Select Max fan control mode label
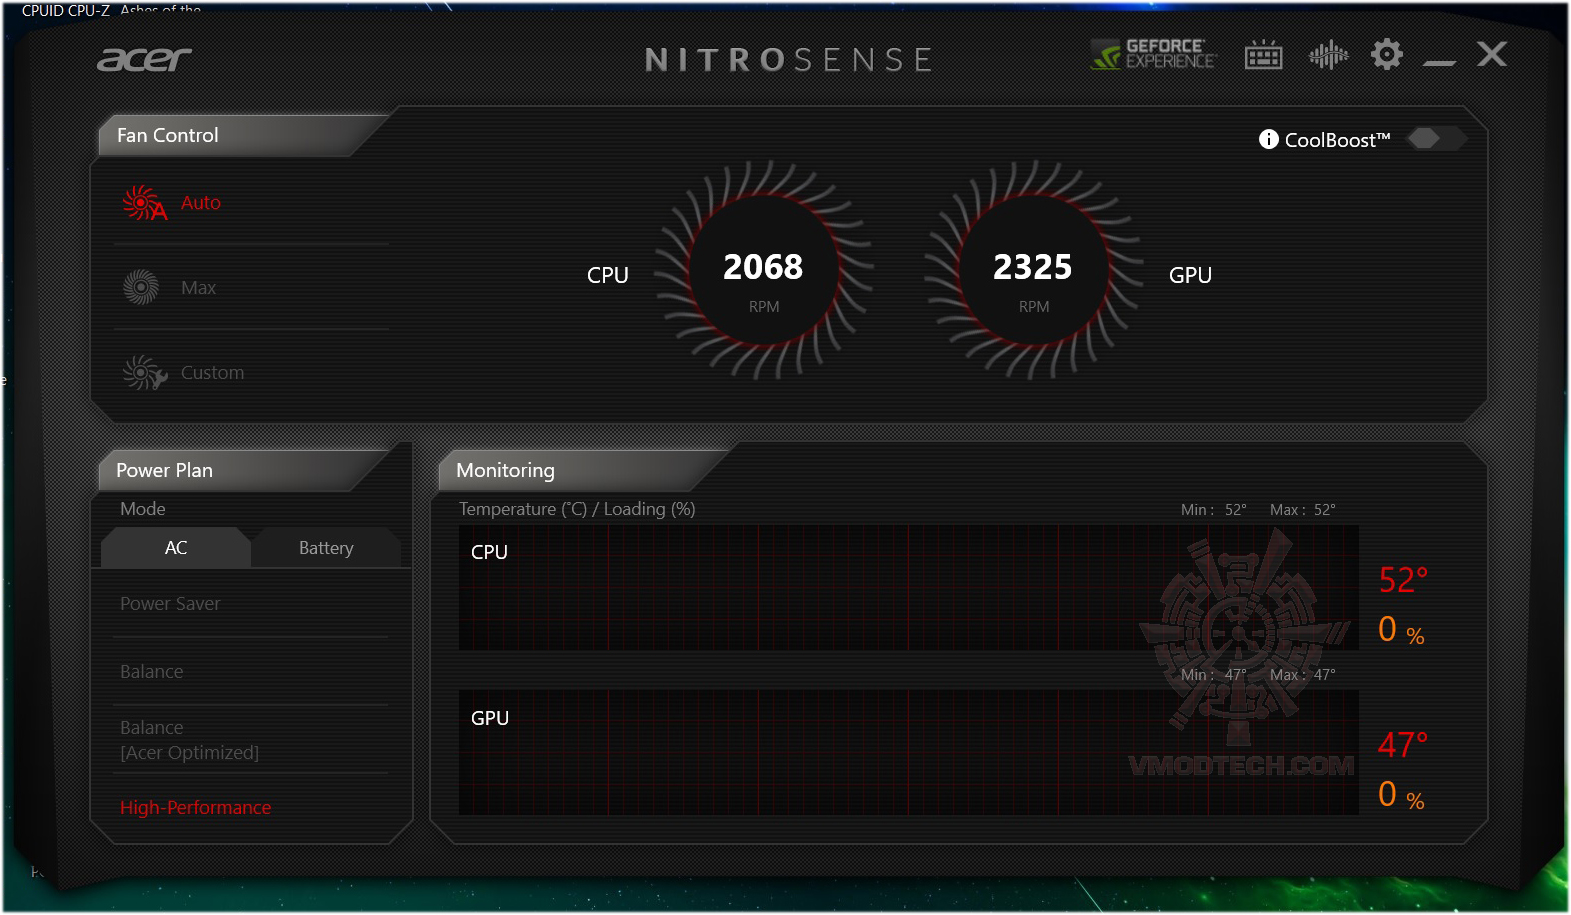The image size is (1571, 915). [198, 288]
